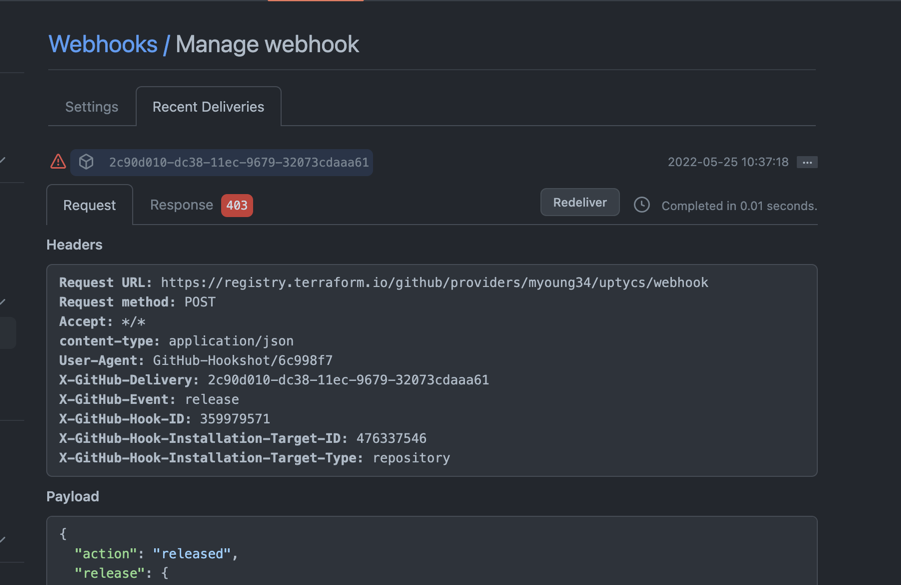901x585 pixels.
Task: Open the Response tab
Action: point(182,205)
